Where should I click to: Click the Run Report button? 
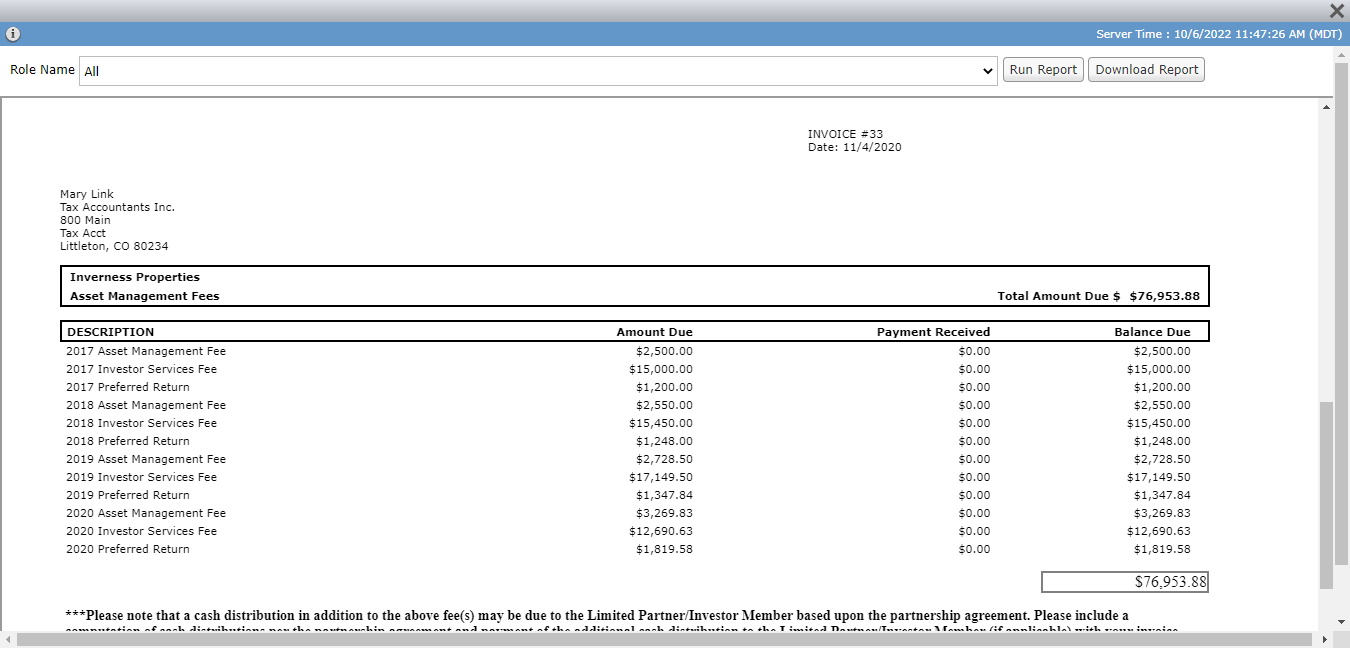tap(1043, 70)
